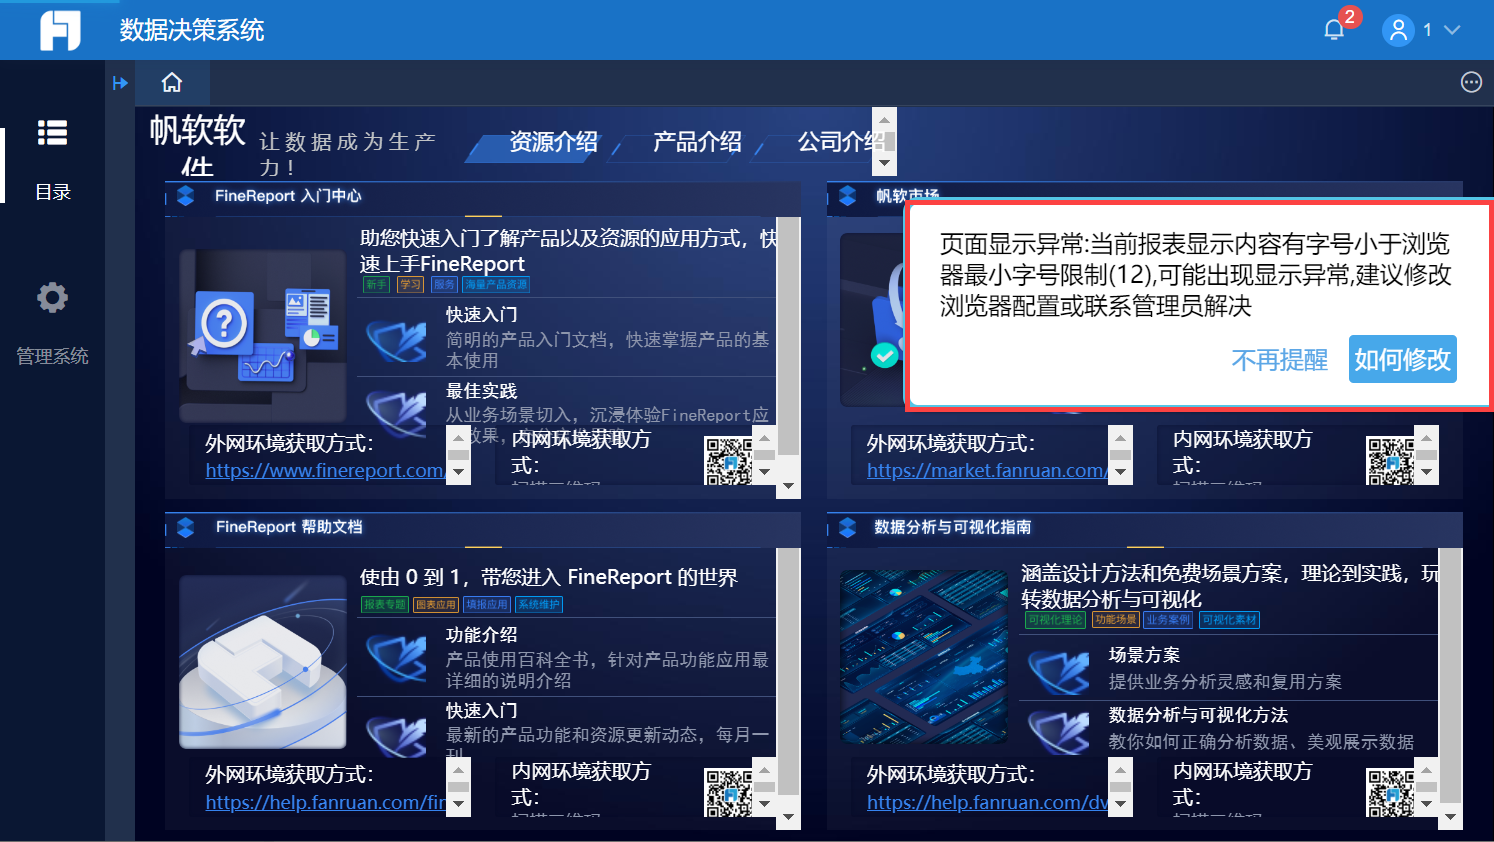Open the 入门中心 question-mark illustration

pyautogui.click(x=263, y=336)
